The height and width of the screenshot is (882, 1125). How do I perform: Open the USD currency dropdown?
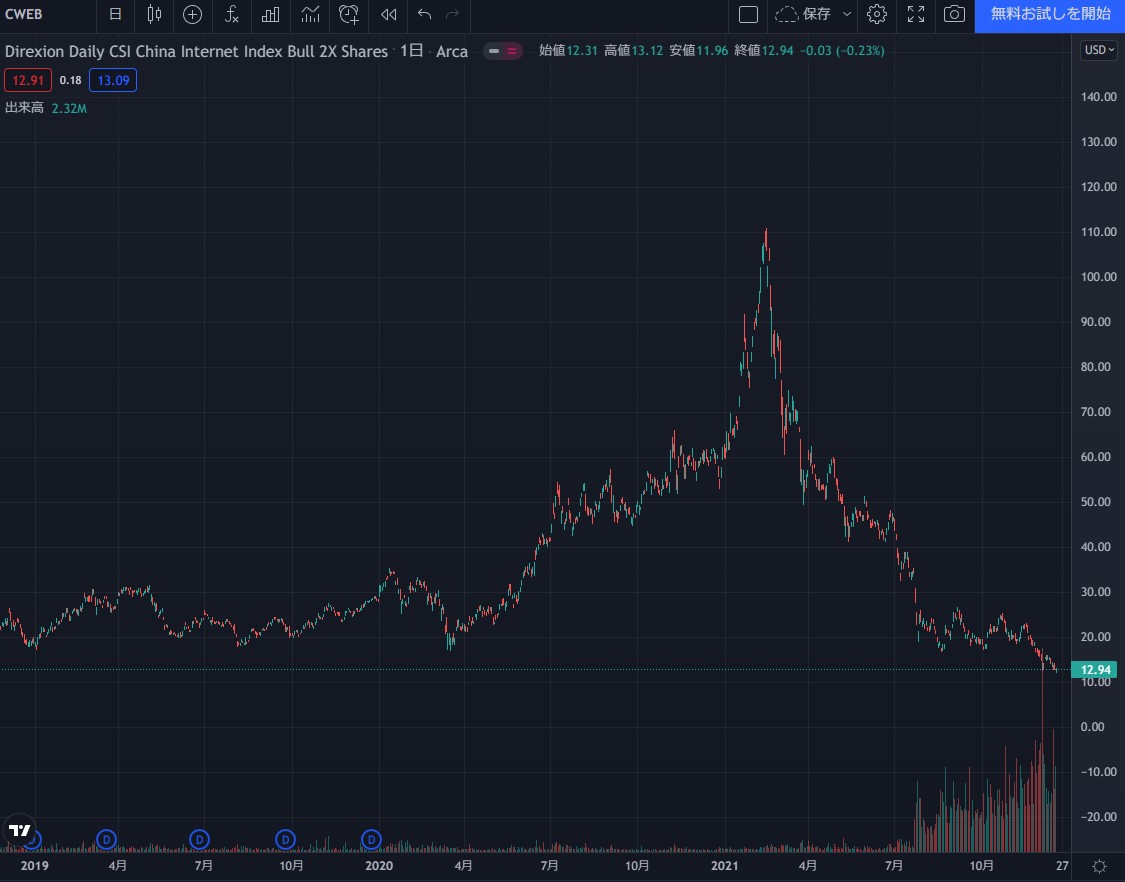click(x=1098, y=50)
